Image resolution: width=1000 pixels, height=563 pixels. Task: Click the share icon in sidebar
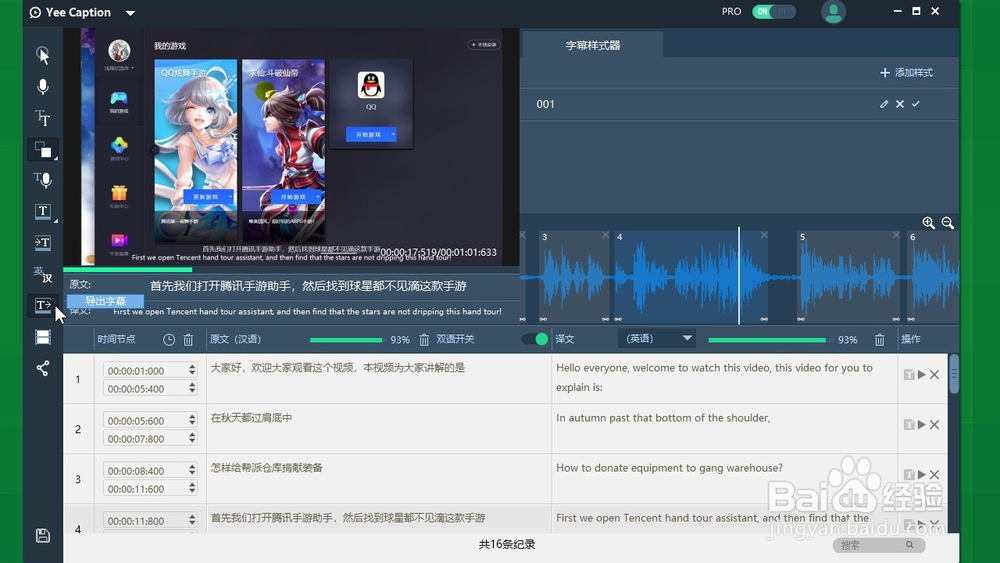click(x=43, y=368)
